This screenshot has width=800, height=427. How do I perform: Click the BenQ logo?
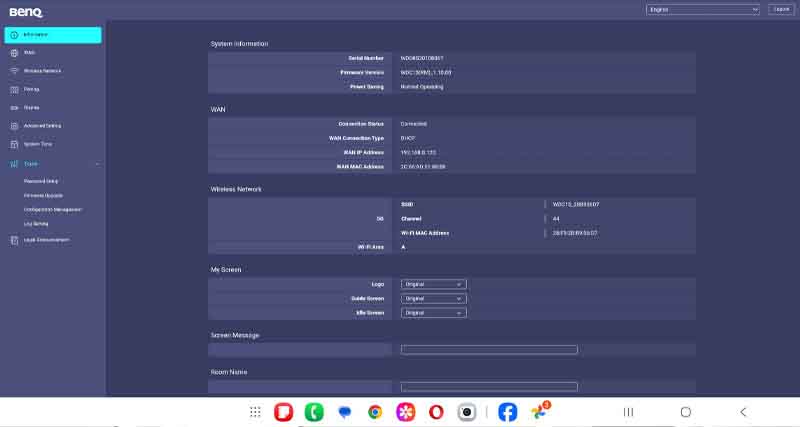tap(26, 12)
